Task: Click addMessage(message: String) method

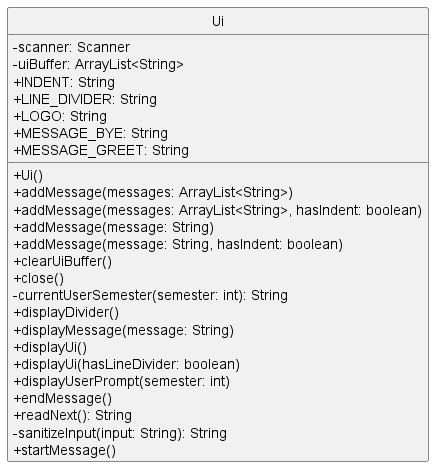Action: click(x=114, y=227)
